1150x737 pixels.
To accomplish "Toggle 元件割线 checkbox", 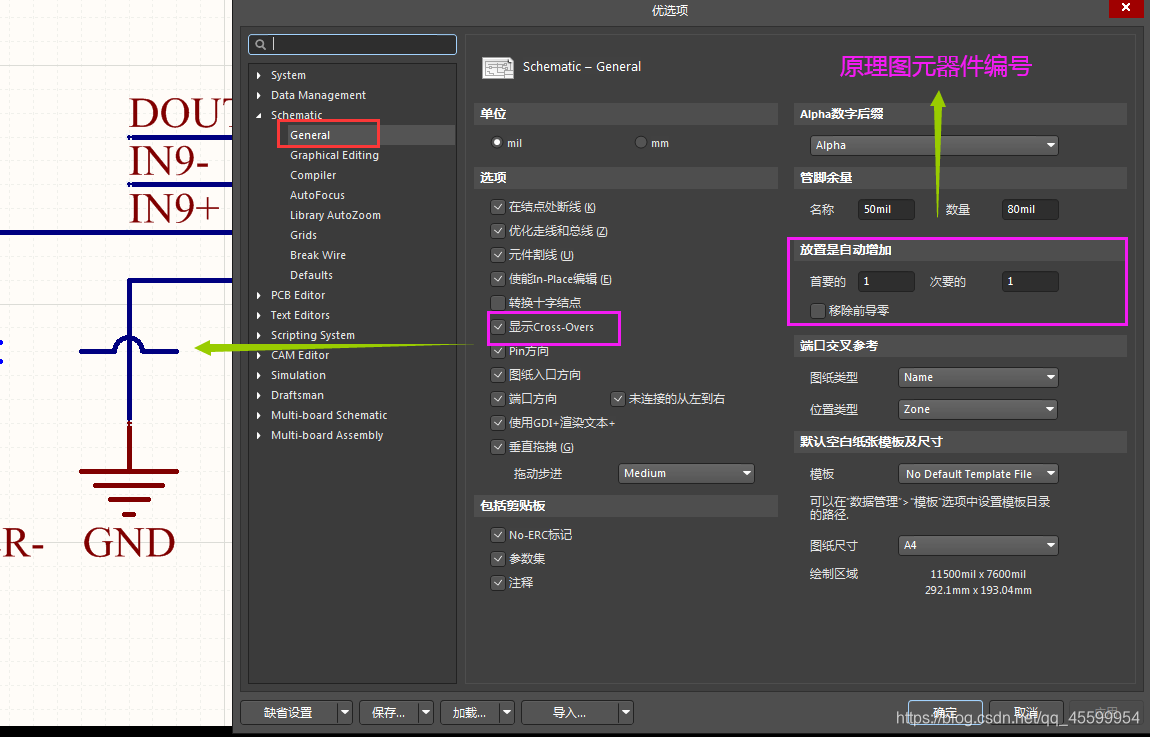I will coord(498,255).
